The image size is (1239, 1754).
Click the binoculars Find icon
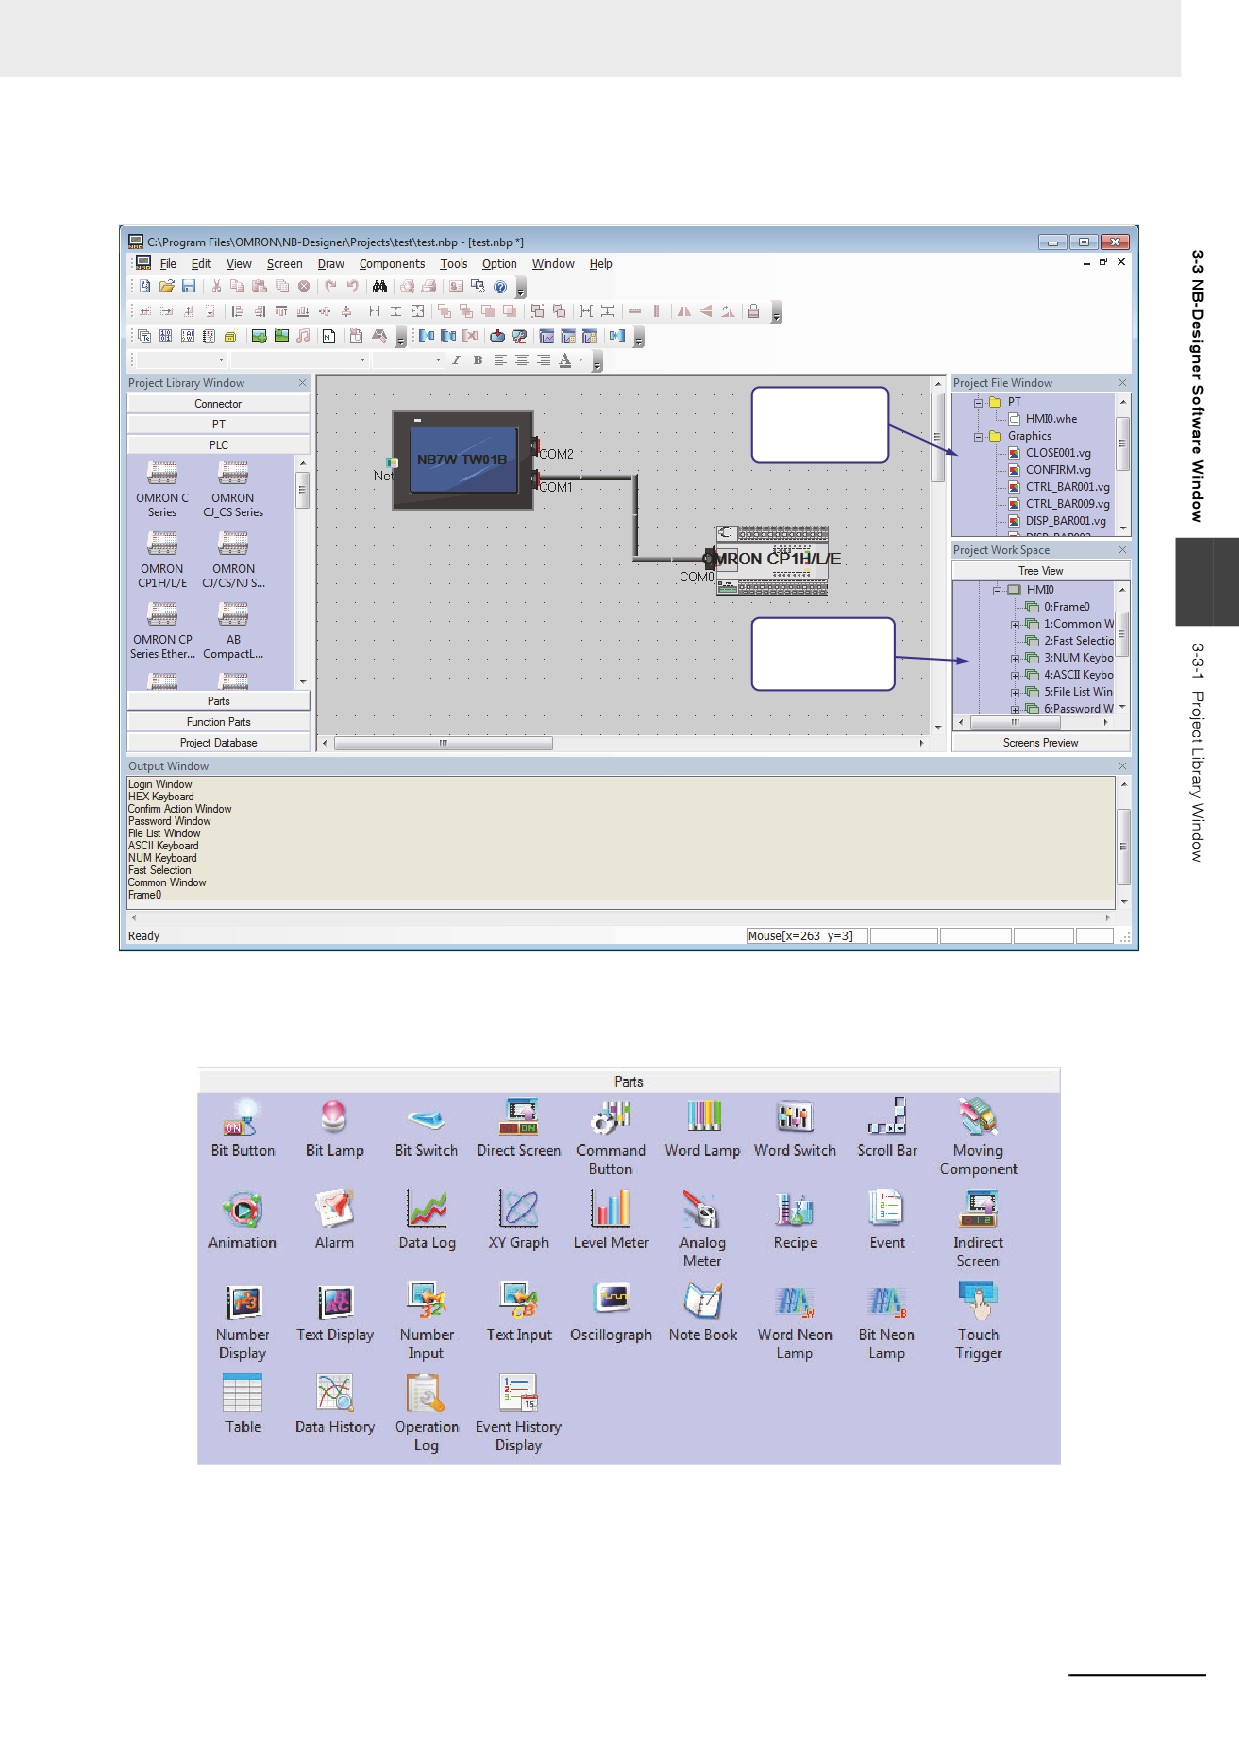[x=380, y=286]
